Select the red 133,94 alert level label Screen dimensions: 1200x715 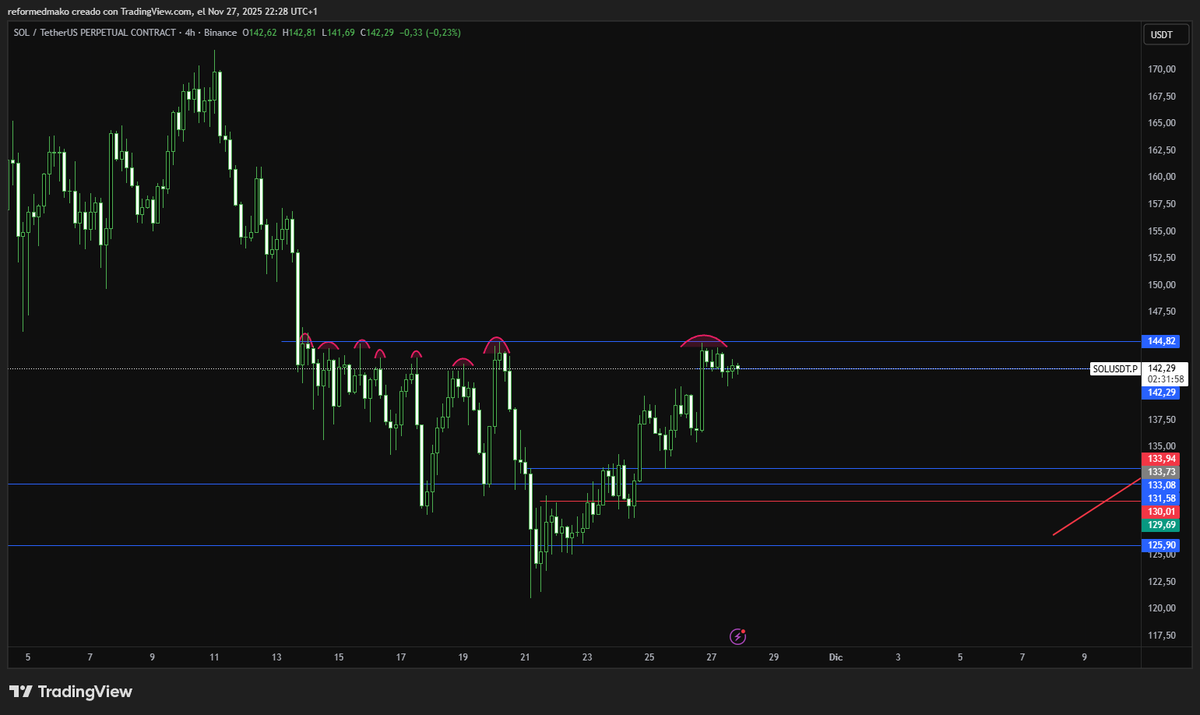point(1160,458)
